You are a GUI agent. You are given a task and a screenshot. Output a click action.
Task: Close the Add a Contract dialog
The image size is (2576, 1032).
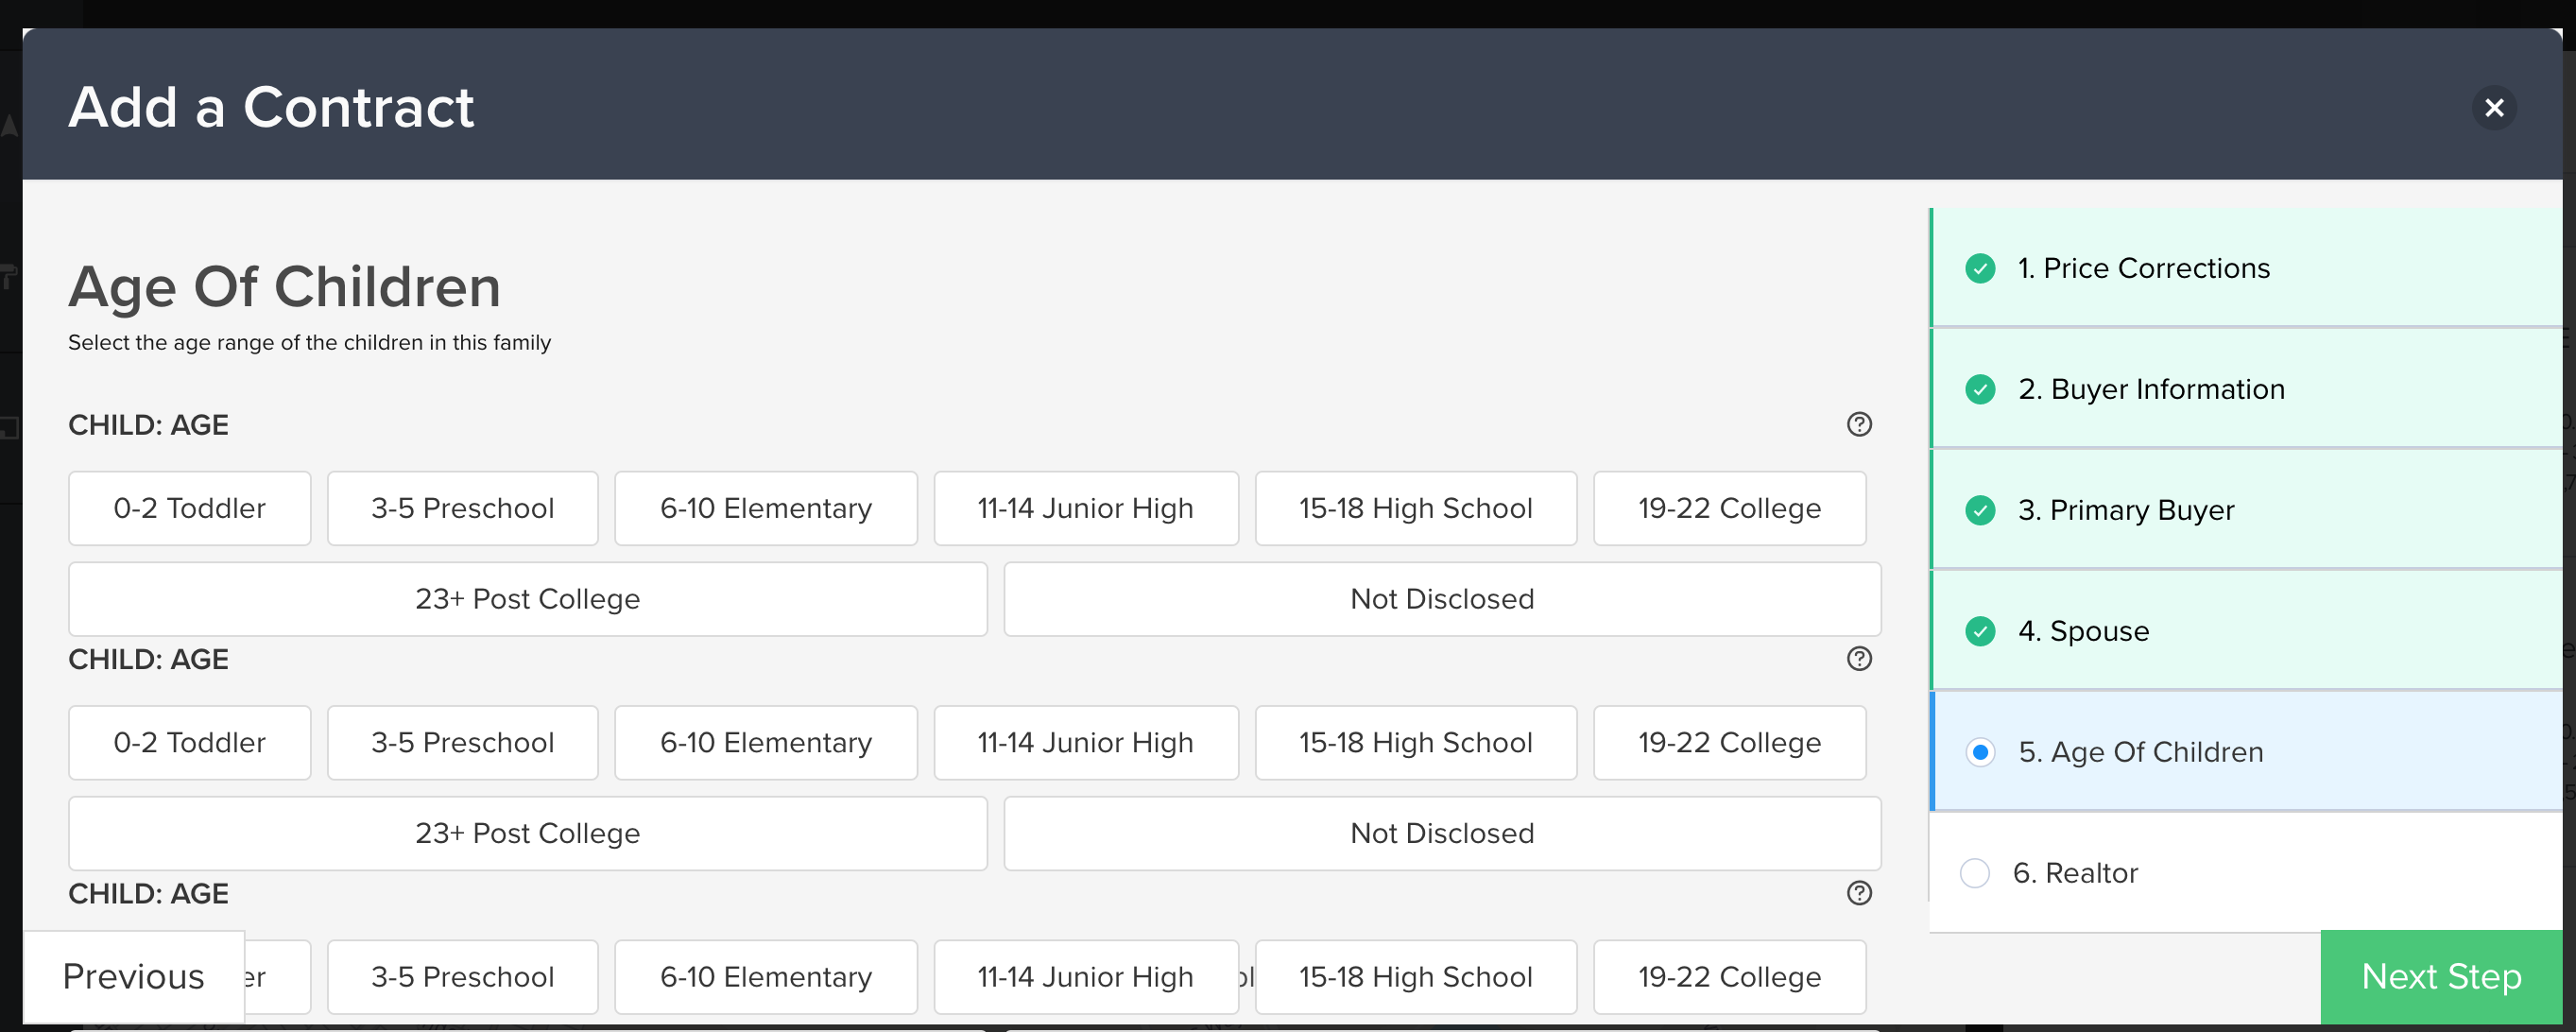coord(2494,107)
